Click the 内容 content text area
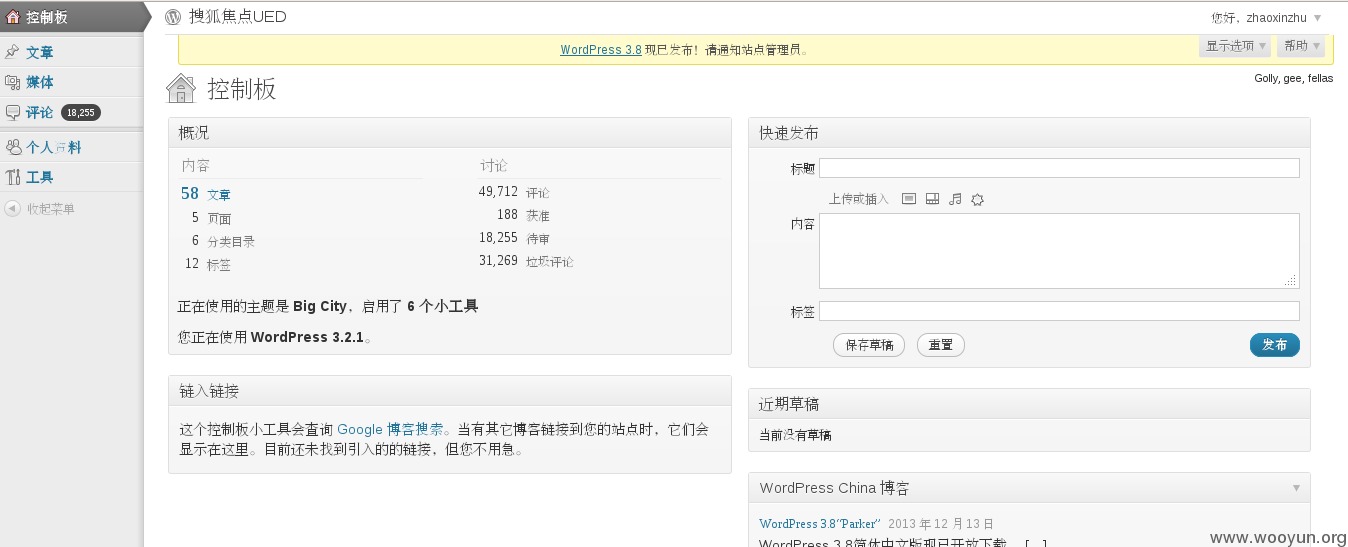Viewport: 1348px width, 547px height. (1059, 251)
